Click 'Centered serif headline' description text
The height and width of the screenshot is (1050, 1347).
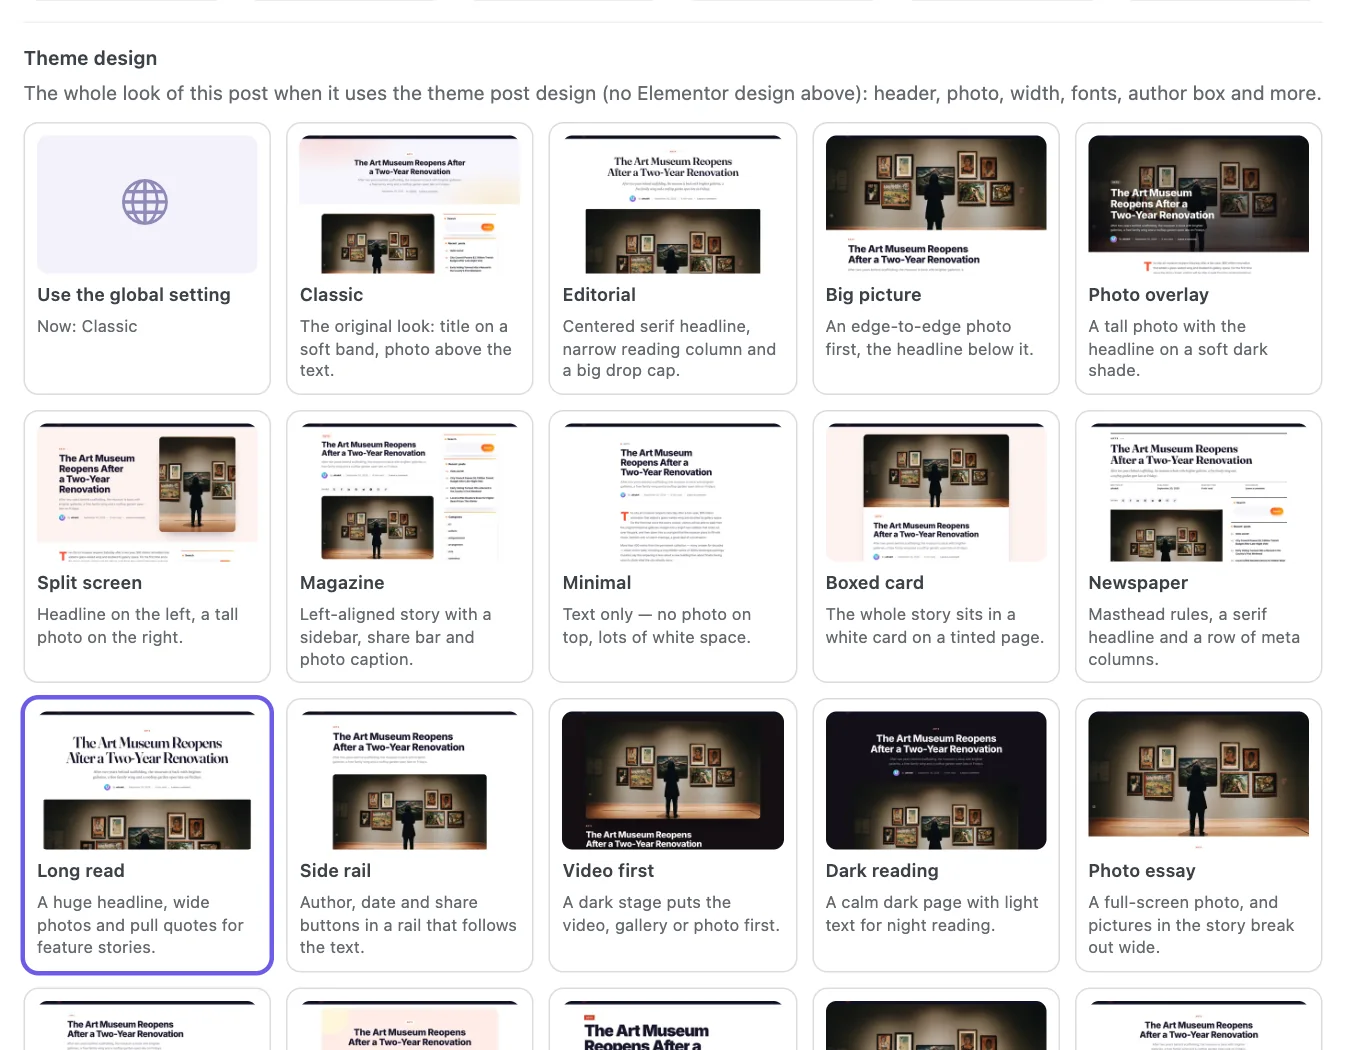pos(669,348)
